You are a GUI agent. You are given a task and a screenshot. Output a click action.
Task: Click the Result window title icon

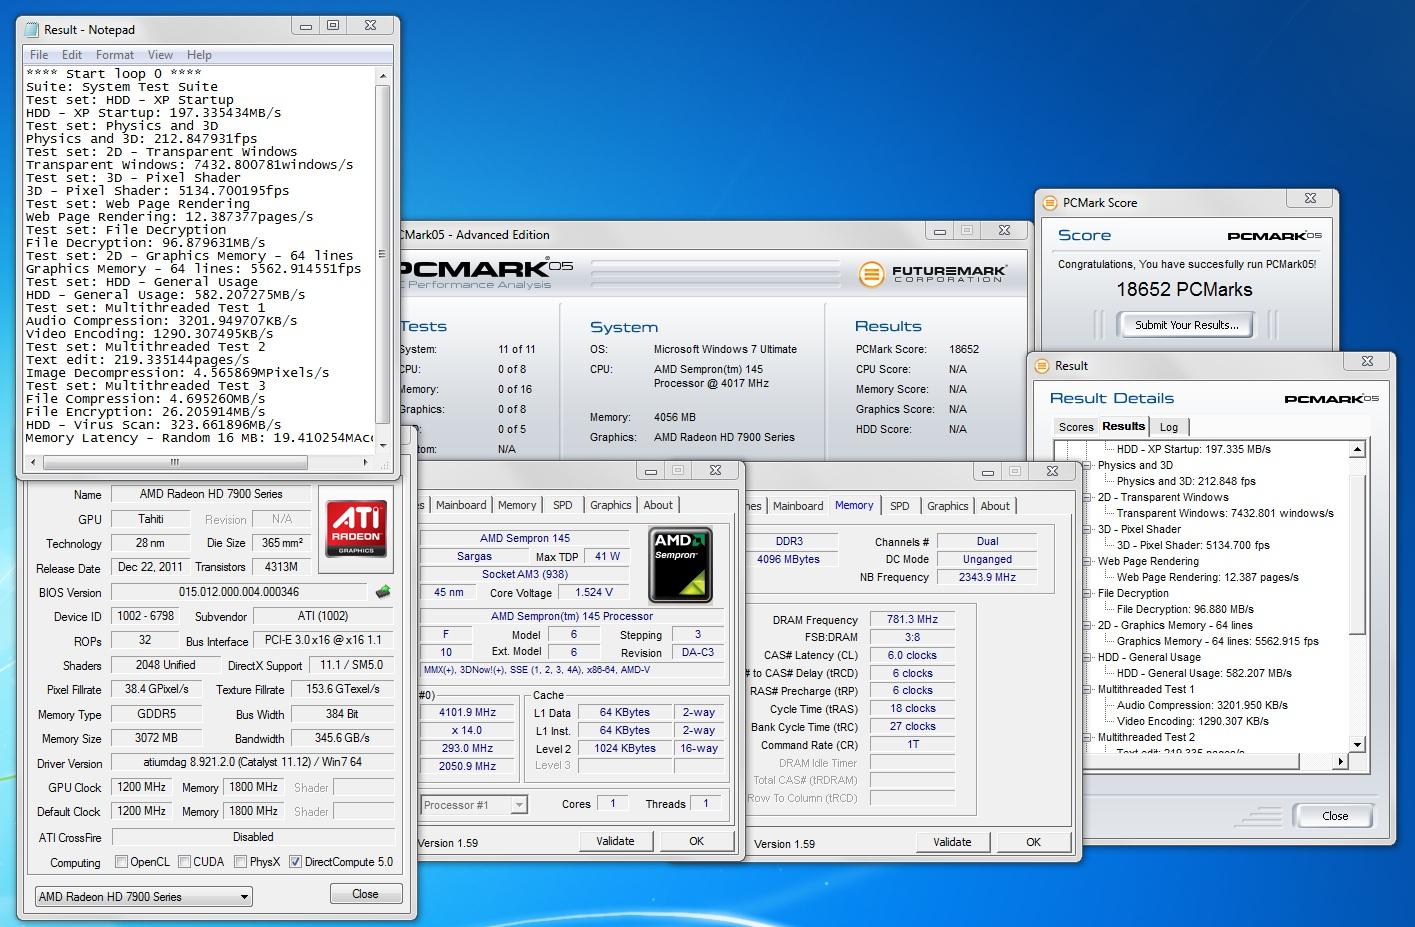click(1041, 366)
